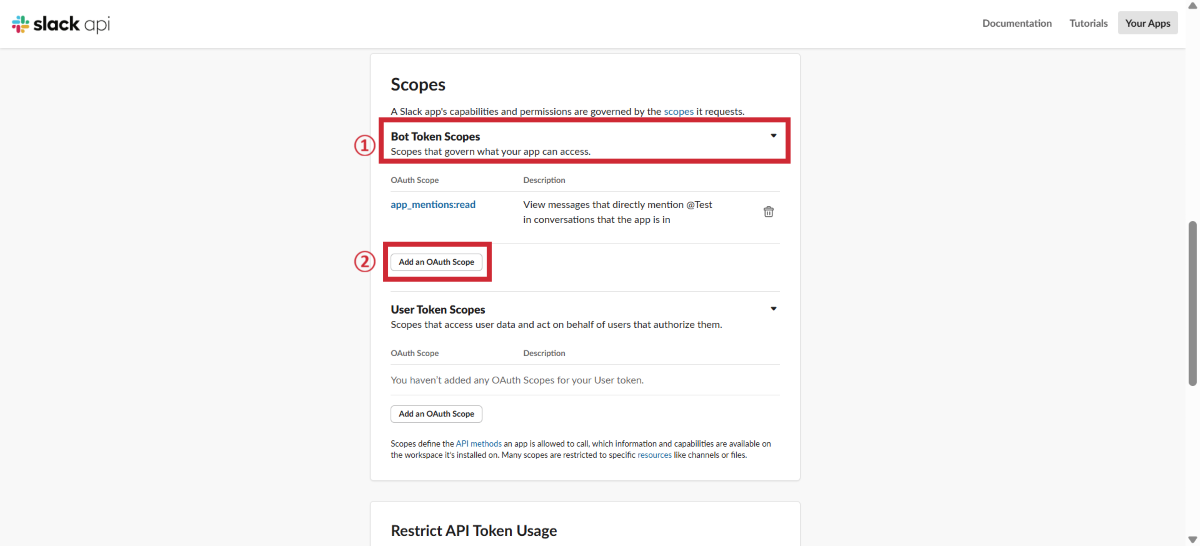Click the page's vertical scrollbar thumb
1200x546 pixels.
1192,300
